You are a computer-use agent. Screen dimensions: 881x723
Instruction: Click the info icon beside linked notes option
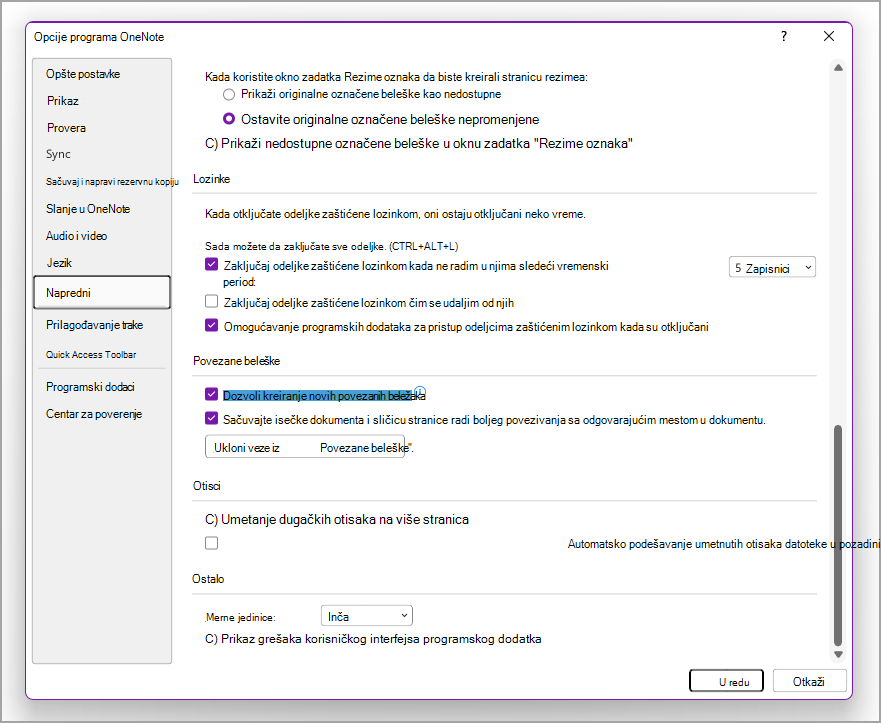pyautogui.click(x=420, y=392)
